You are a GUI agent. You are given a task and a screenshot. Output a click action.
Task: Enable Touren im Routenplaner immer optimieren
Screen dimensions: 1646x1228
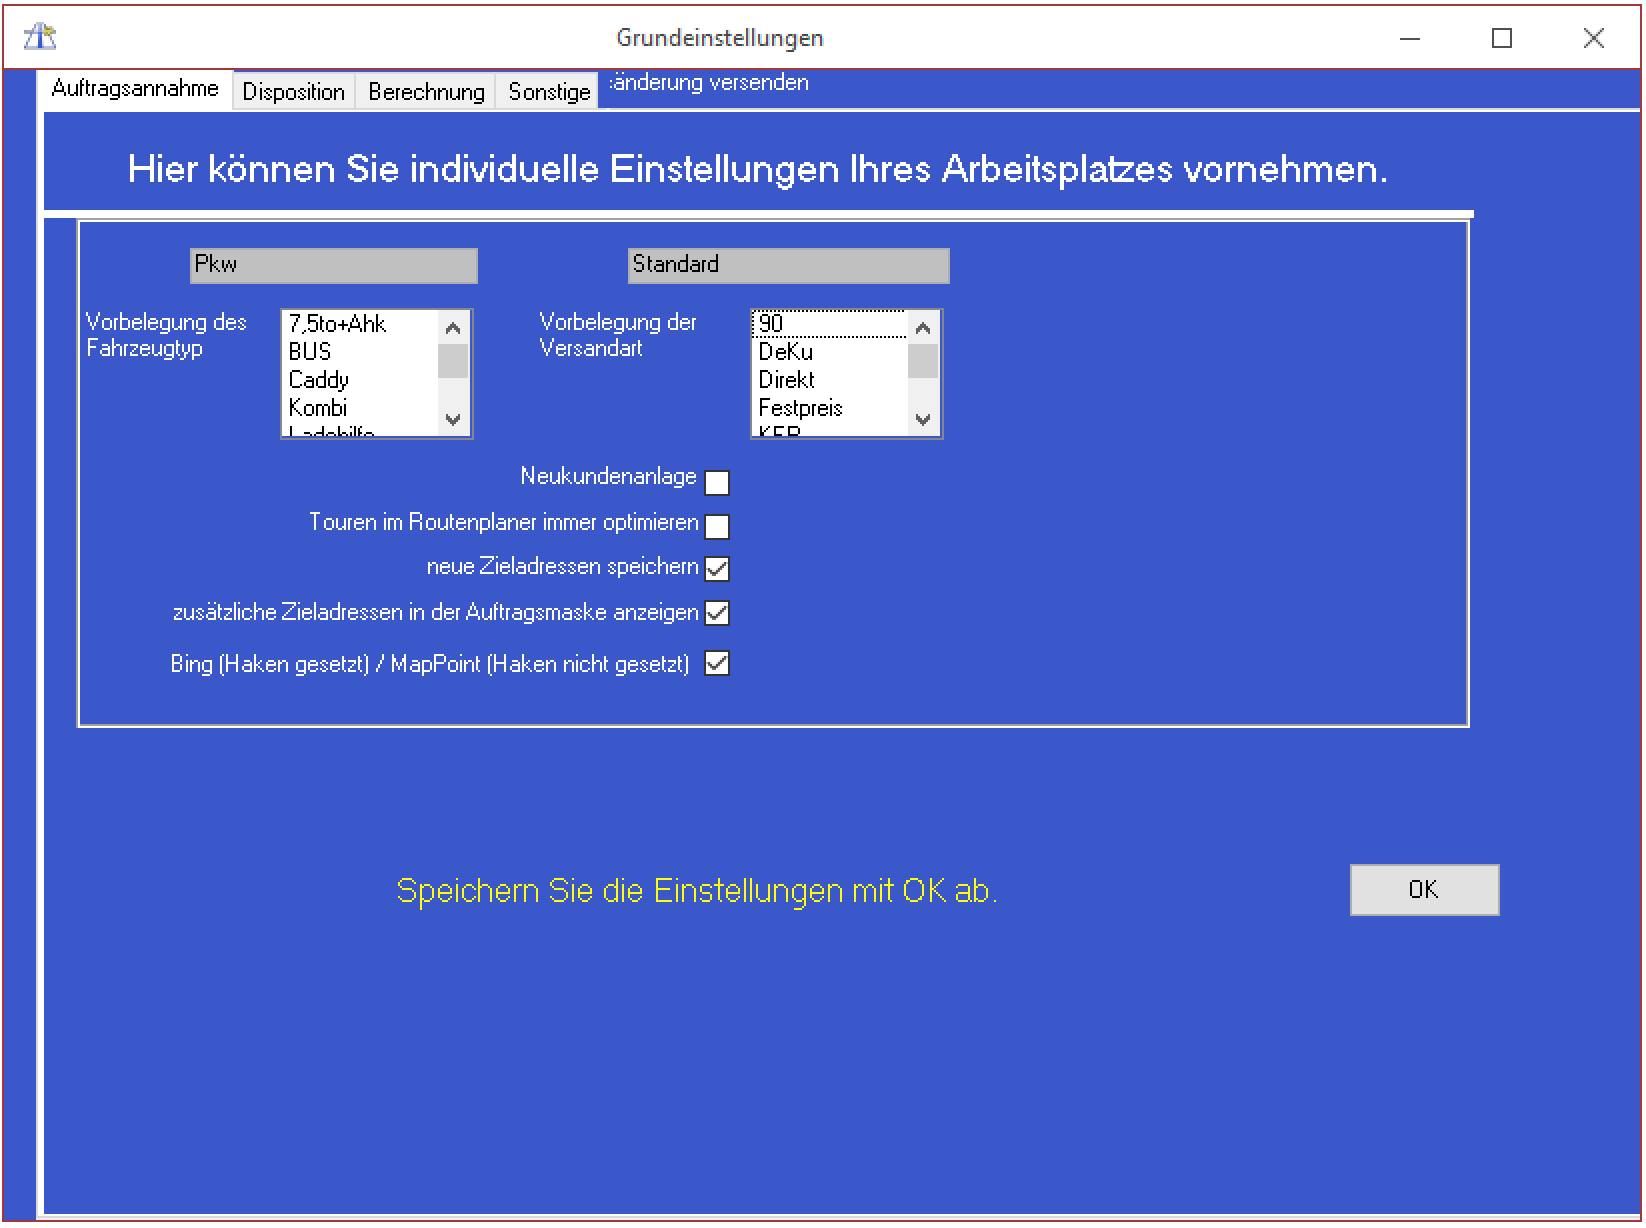tap(717, 526)
